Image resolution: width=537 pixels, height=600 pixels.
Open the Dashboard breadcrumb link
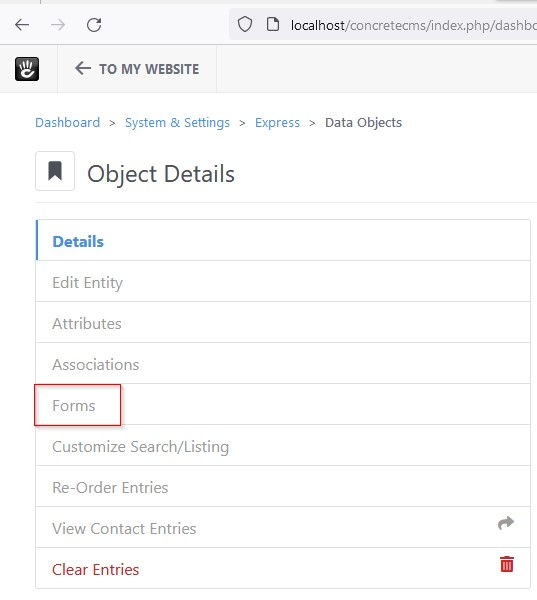click(68, 122)
